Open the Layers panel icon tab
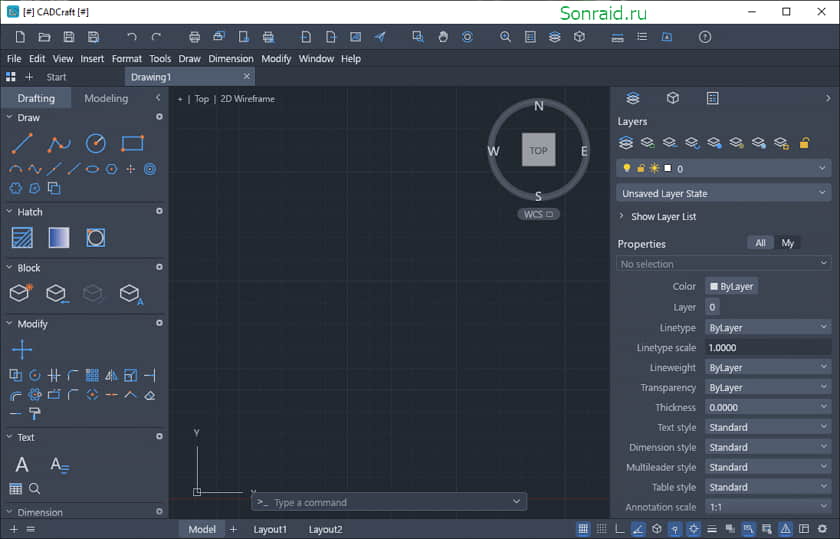The height and width of the screenshot is (539, 840). pyautogui.click(x=633, y=98)
